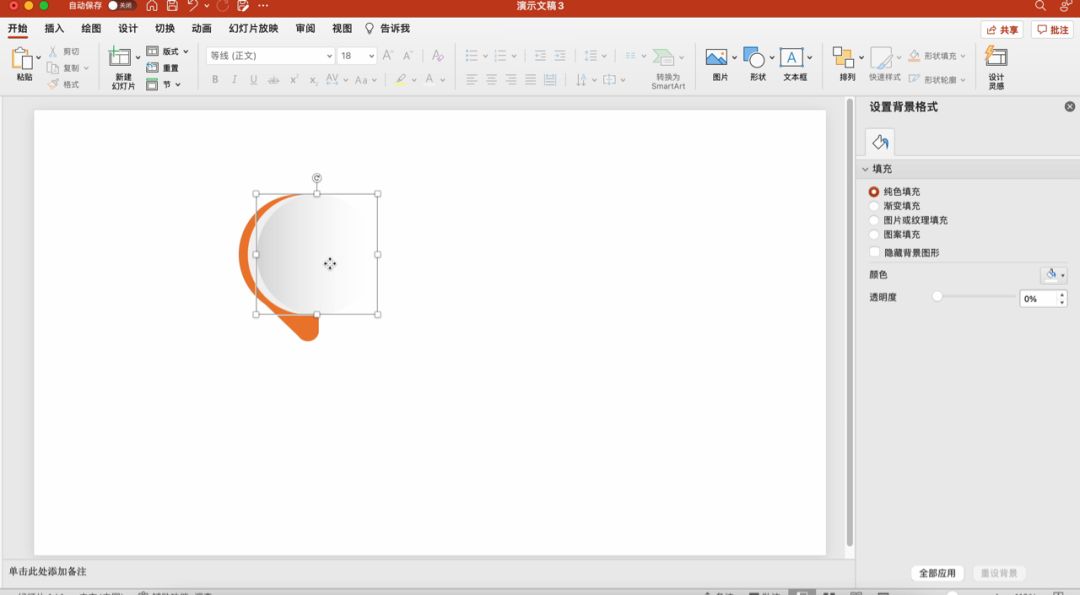1080x595 pixels.
Task: Select Picture or texture fill (图片或纹理填充)
Action: click(873, 220)
